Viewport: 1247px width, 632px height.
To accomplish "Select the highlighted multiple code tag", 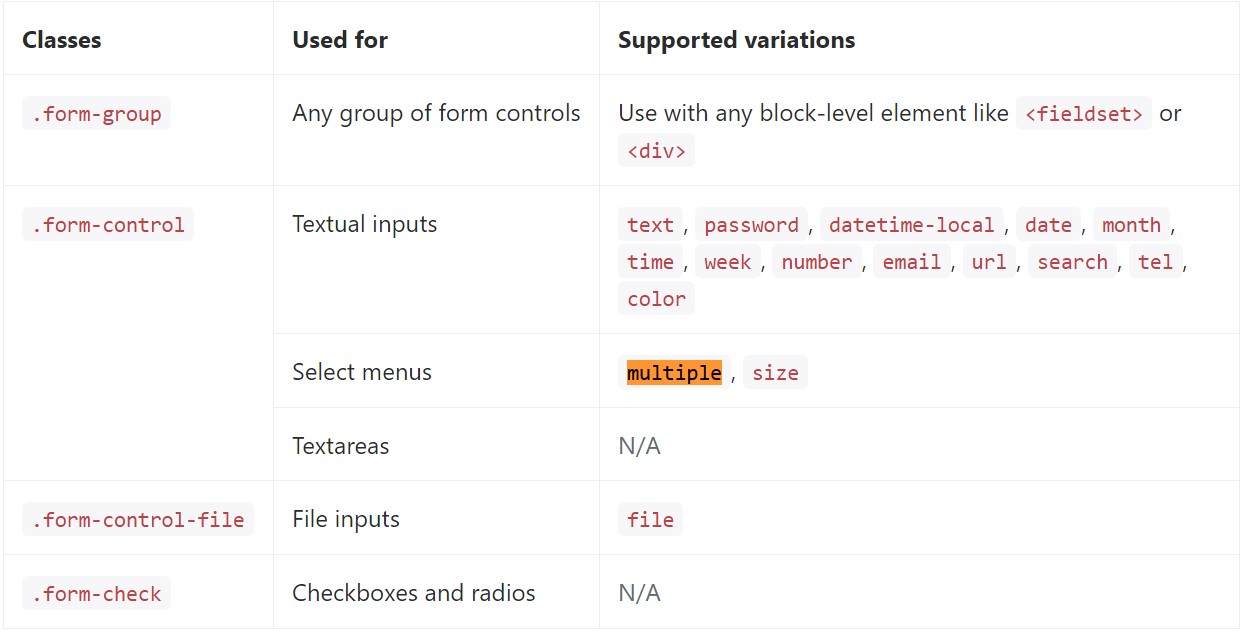I will (674, 373).
